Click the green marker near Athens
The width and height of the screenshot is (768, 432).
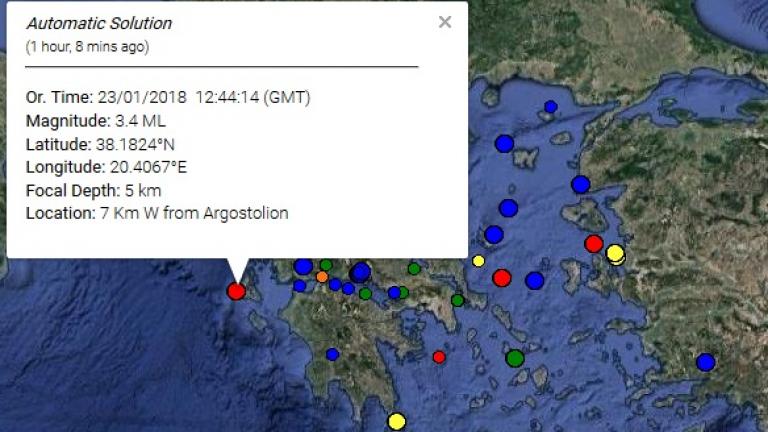click(457, 300)
